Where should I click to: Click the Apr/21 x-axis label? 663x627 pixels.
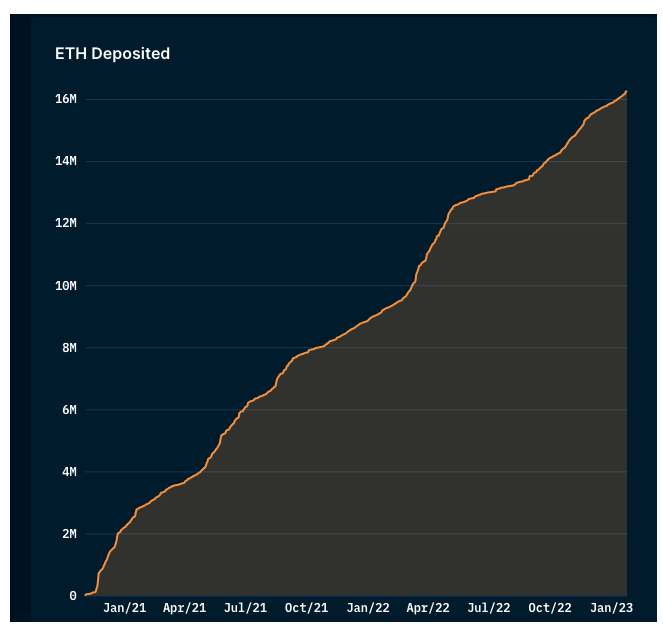pyautogui.click(x=185, y=608)
